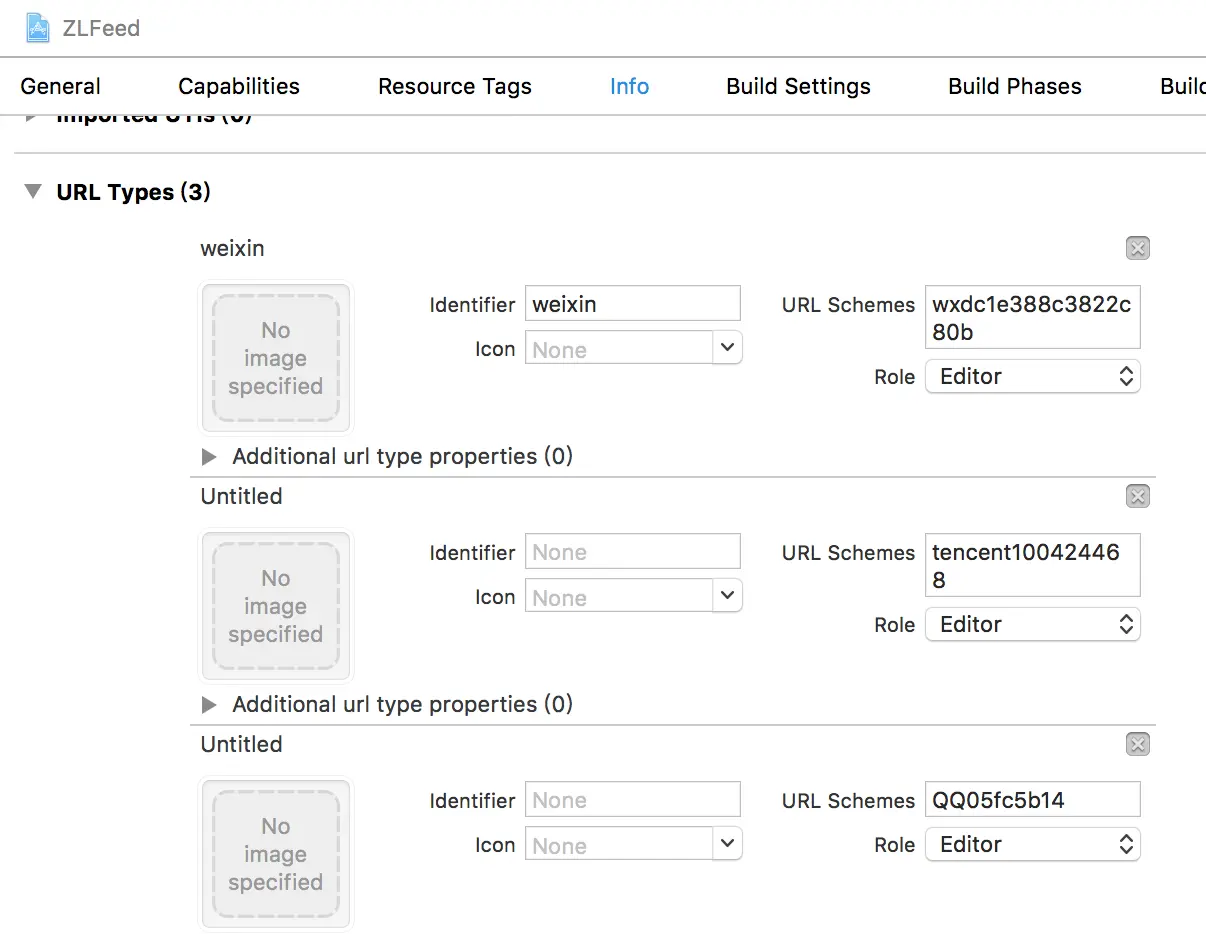The width and height of the screenshot is (1206, 934).
Task: Remove the weixin URL type entry
Action: point(1137,248)
